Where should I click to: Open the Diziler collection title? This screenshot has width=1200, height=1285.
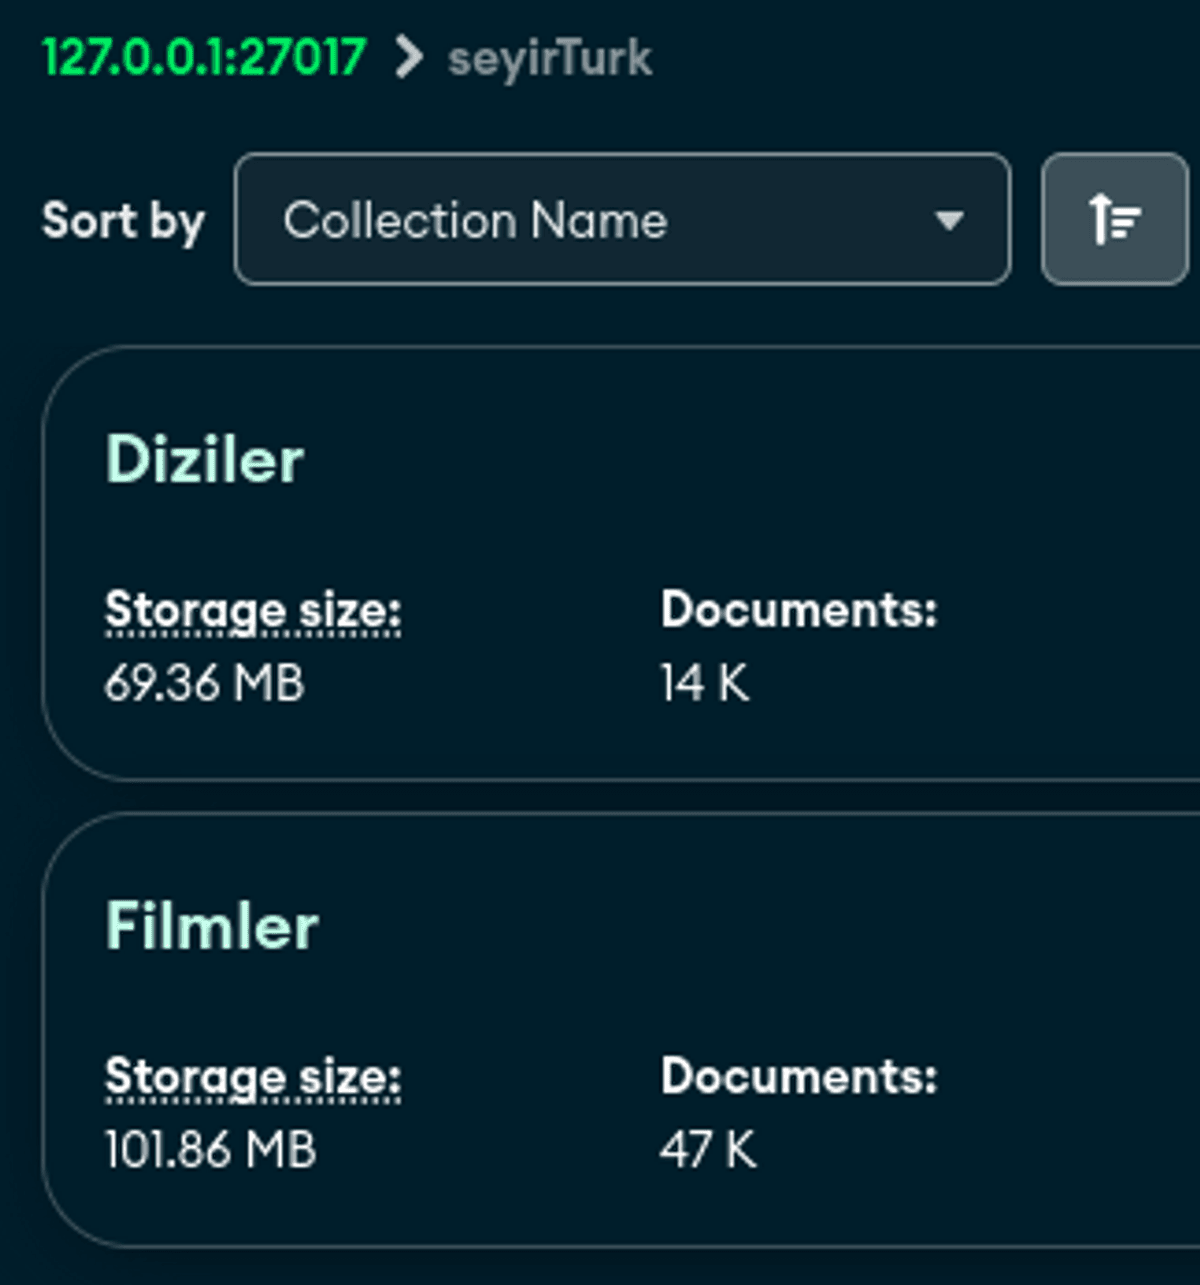tap(205, 460)
